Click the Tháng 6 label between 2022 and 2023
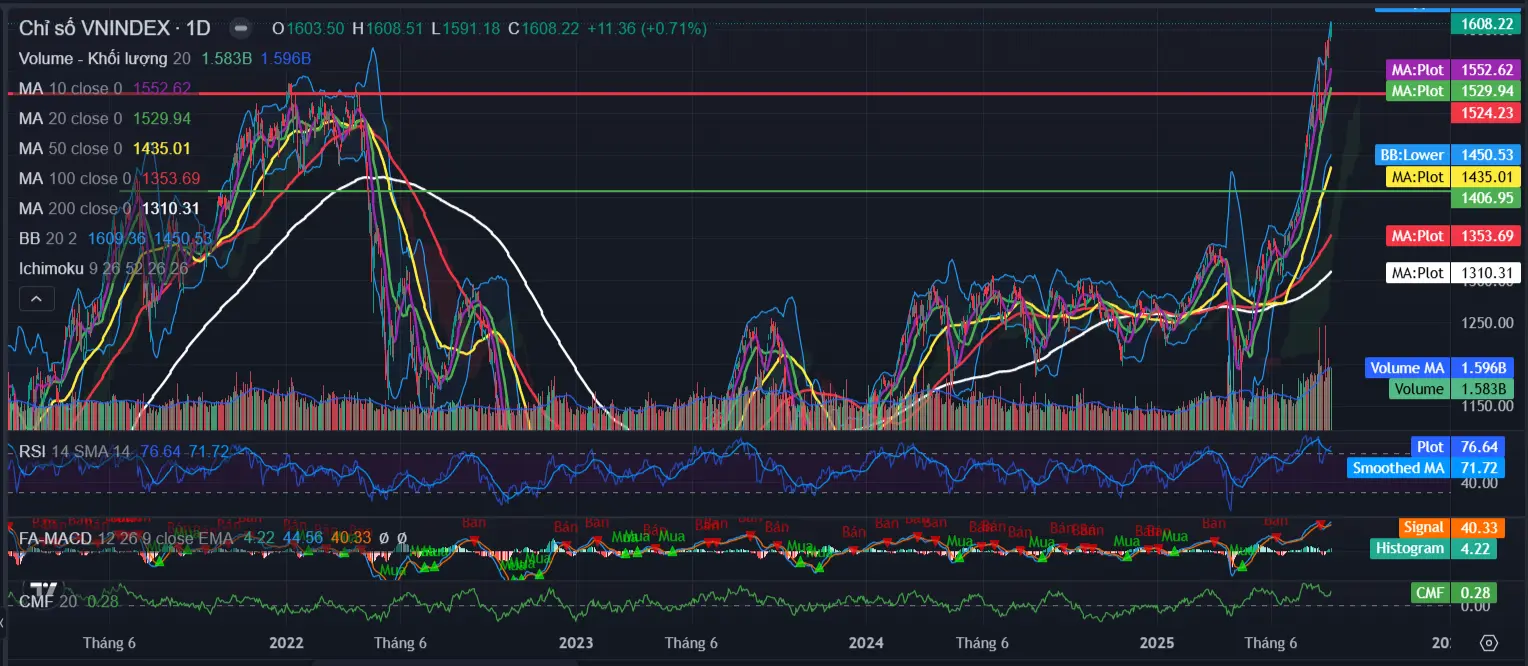Image resolution: width=1528 pixels, height=666 pixels. pos(401,643)
